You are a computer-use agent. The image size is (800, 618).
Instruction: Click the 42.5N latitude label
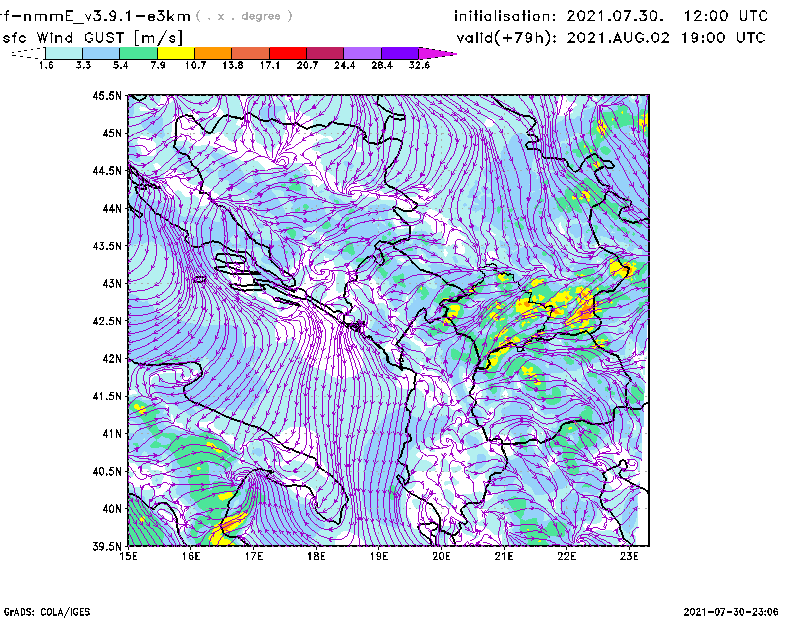click(x=107, y=321)
